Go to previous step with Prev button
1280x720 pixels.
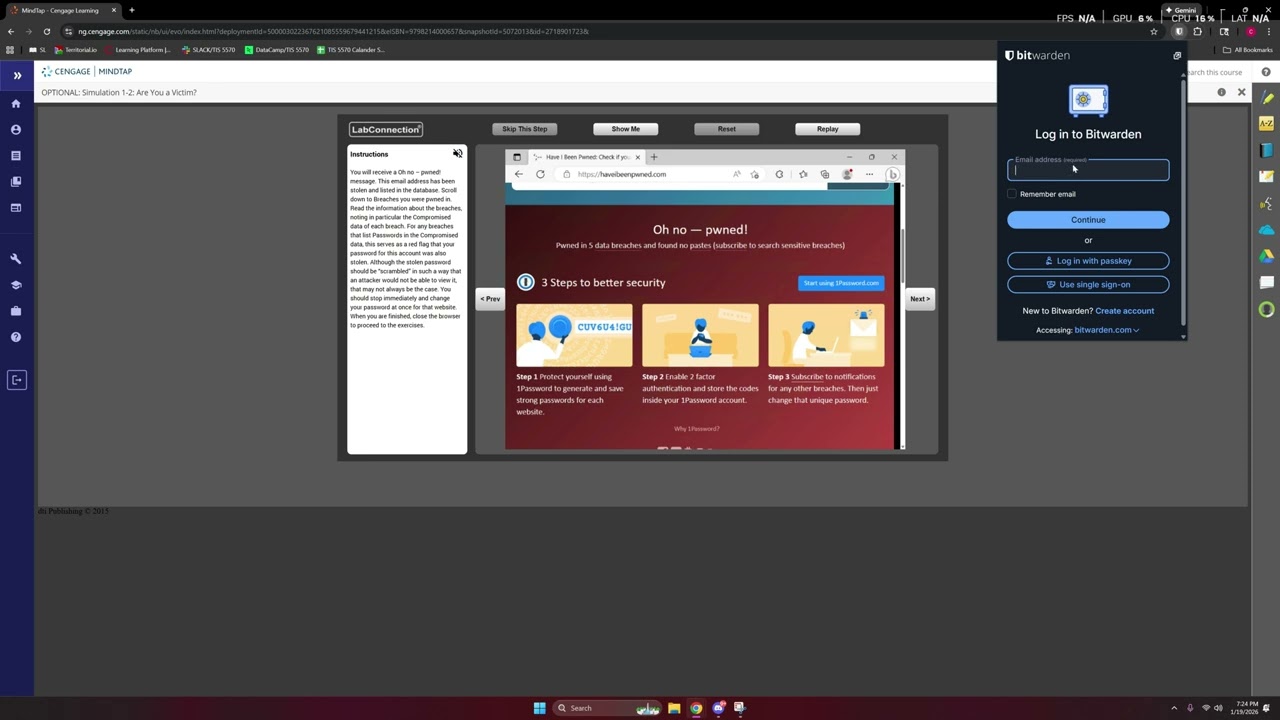pos(490,299)
